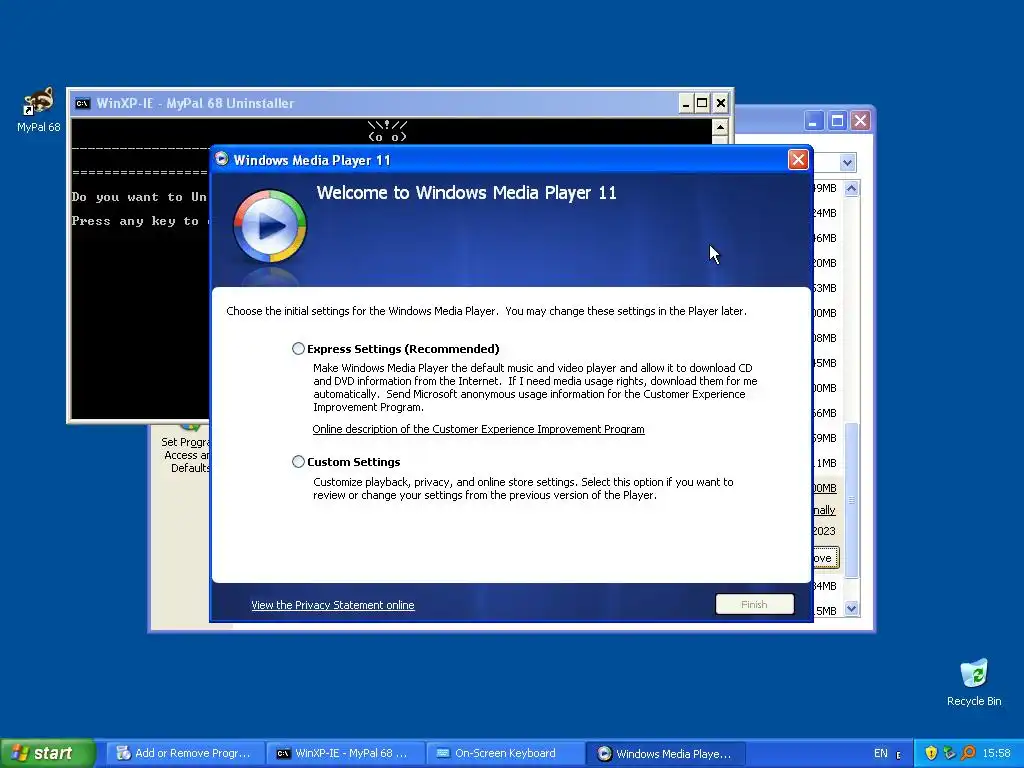Click the clock showing 15:58

pyautogui.click(x=996, y=753)
